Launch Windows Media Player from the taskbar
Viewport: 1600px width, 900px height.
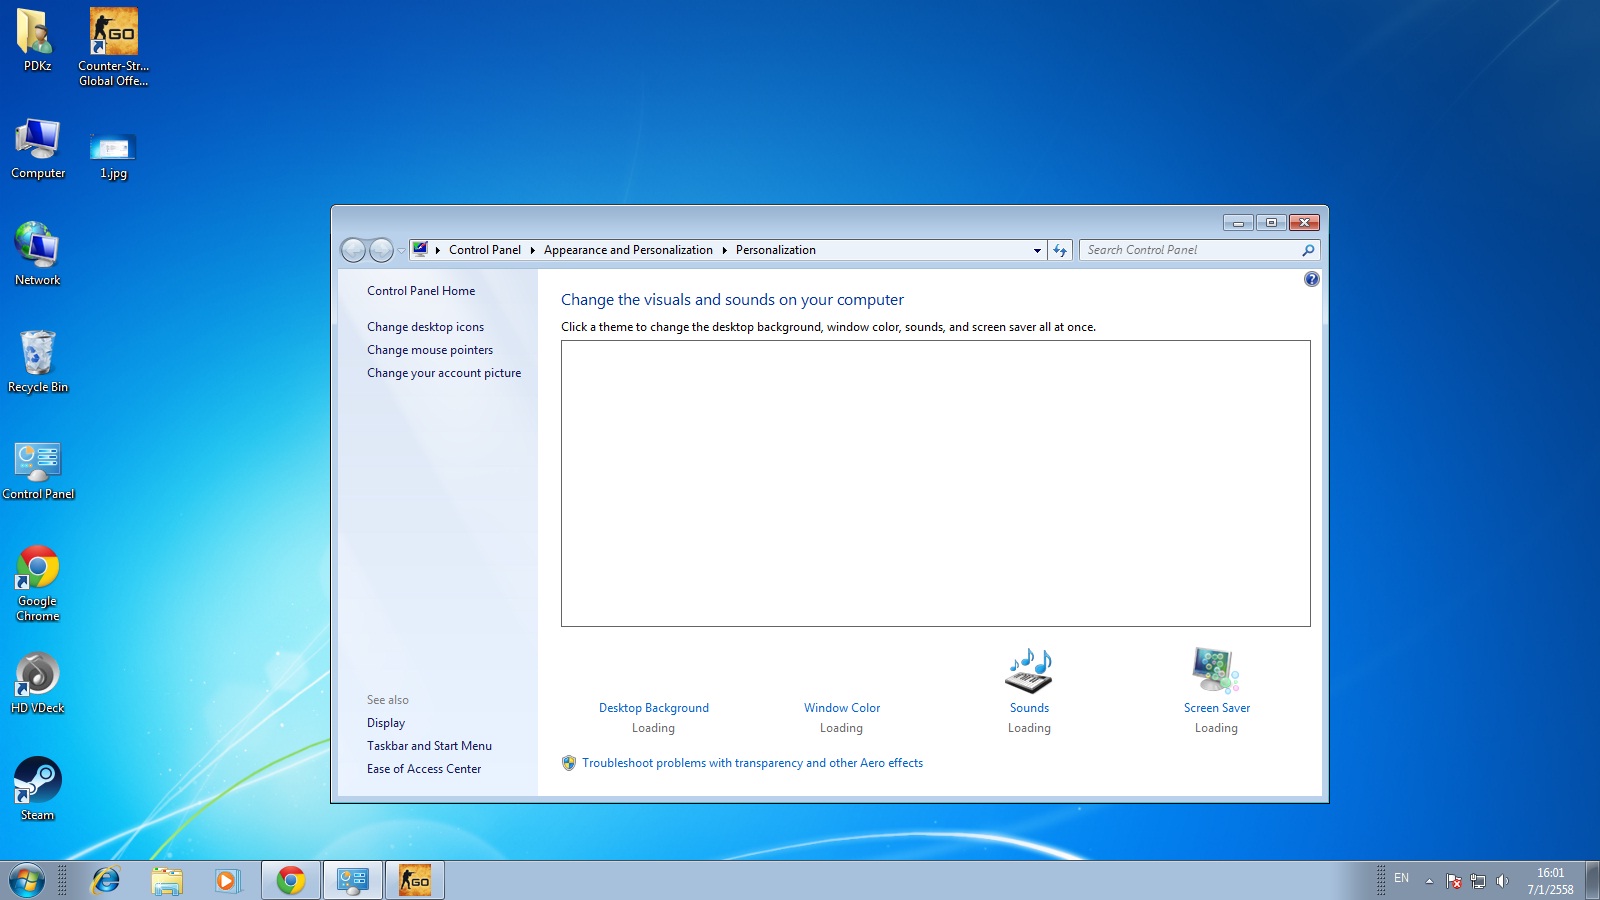click(x=227, y=881)
